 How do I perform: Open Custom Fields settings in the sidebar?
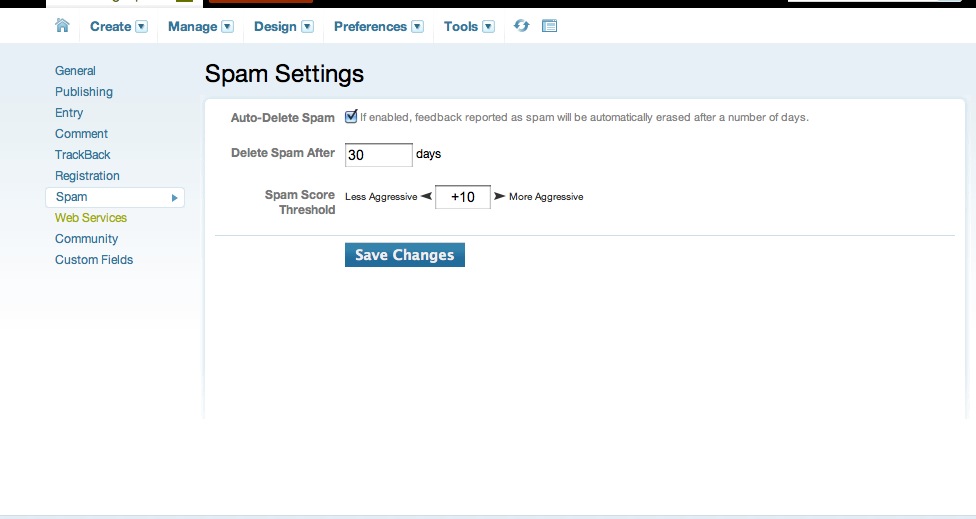[94, 260]
